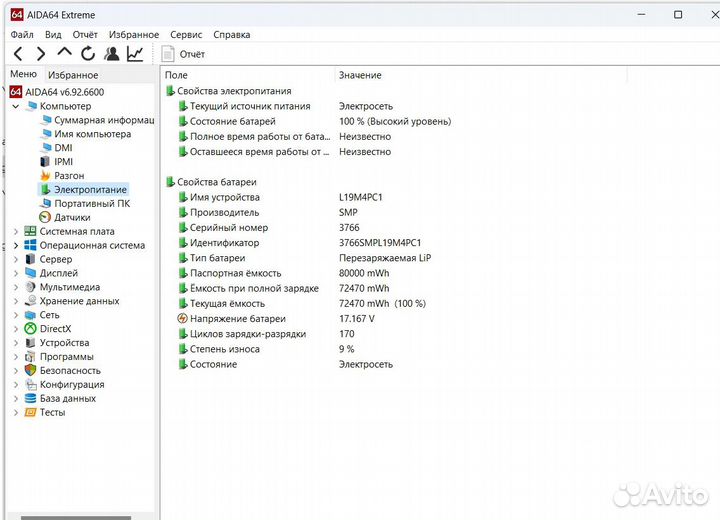The width and height of the screenshot is (720, 520).
Task: Click the Безопасность shield icon
Action: point(30,370)
